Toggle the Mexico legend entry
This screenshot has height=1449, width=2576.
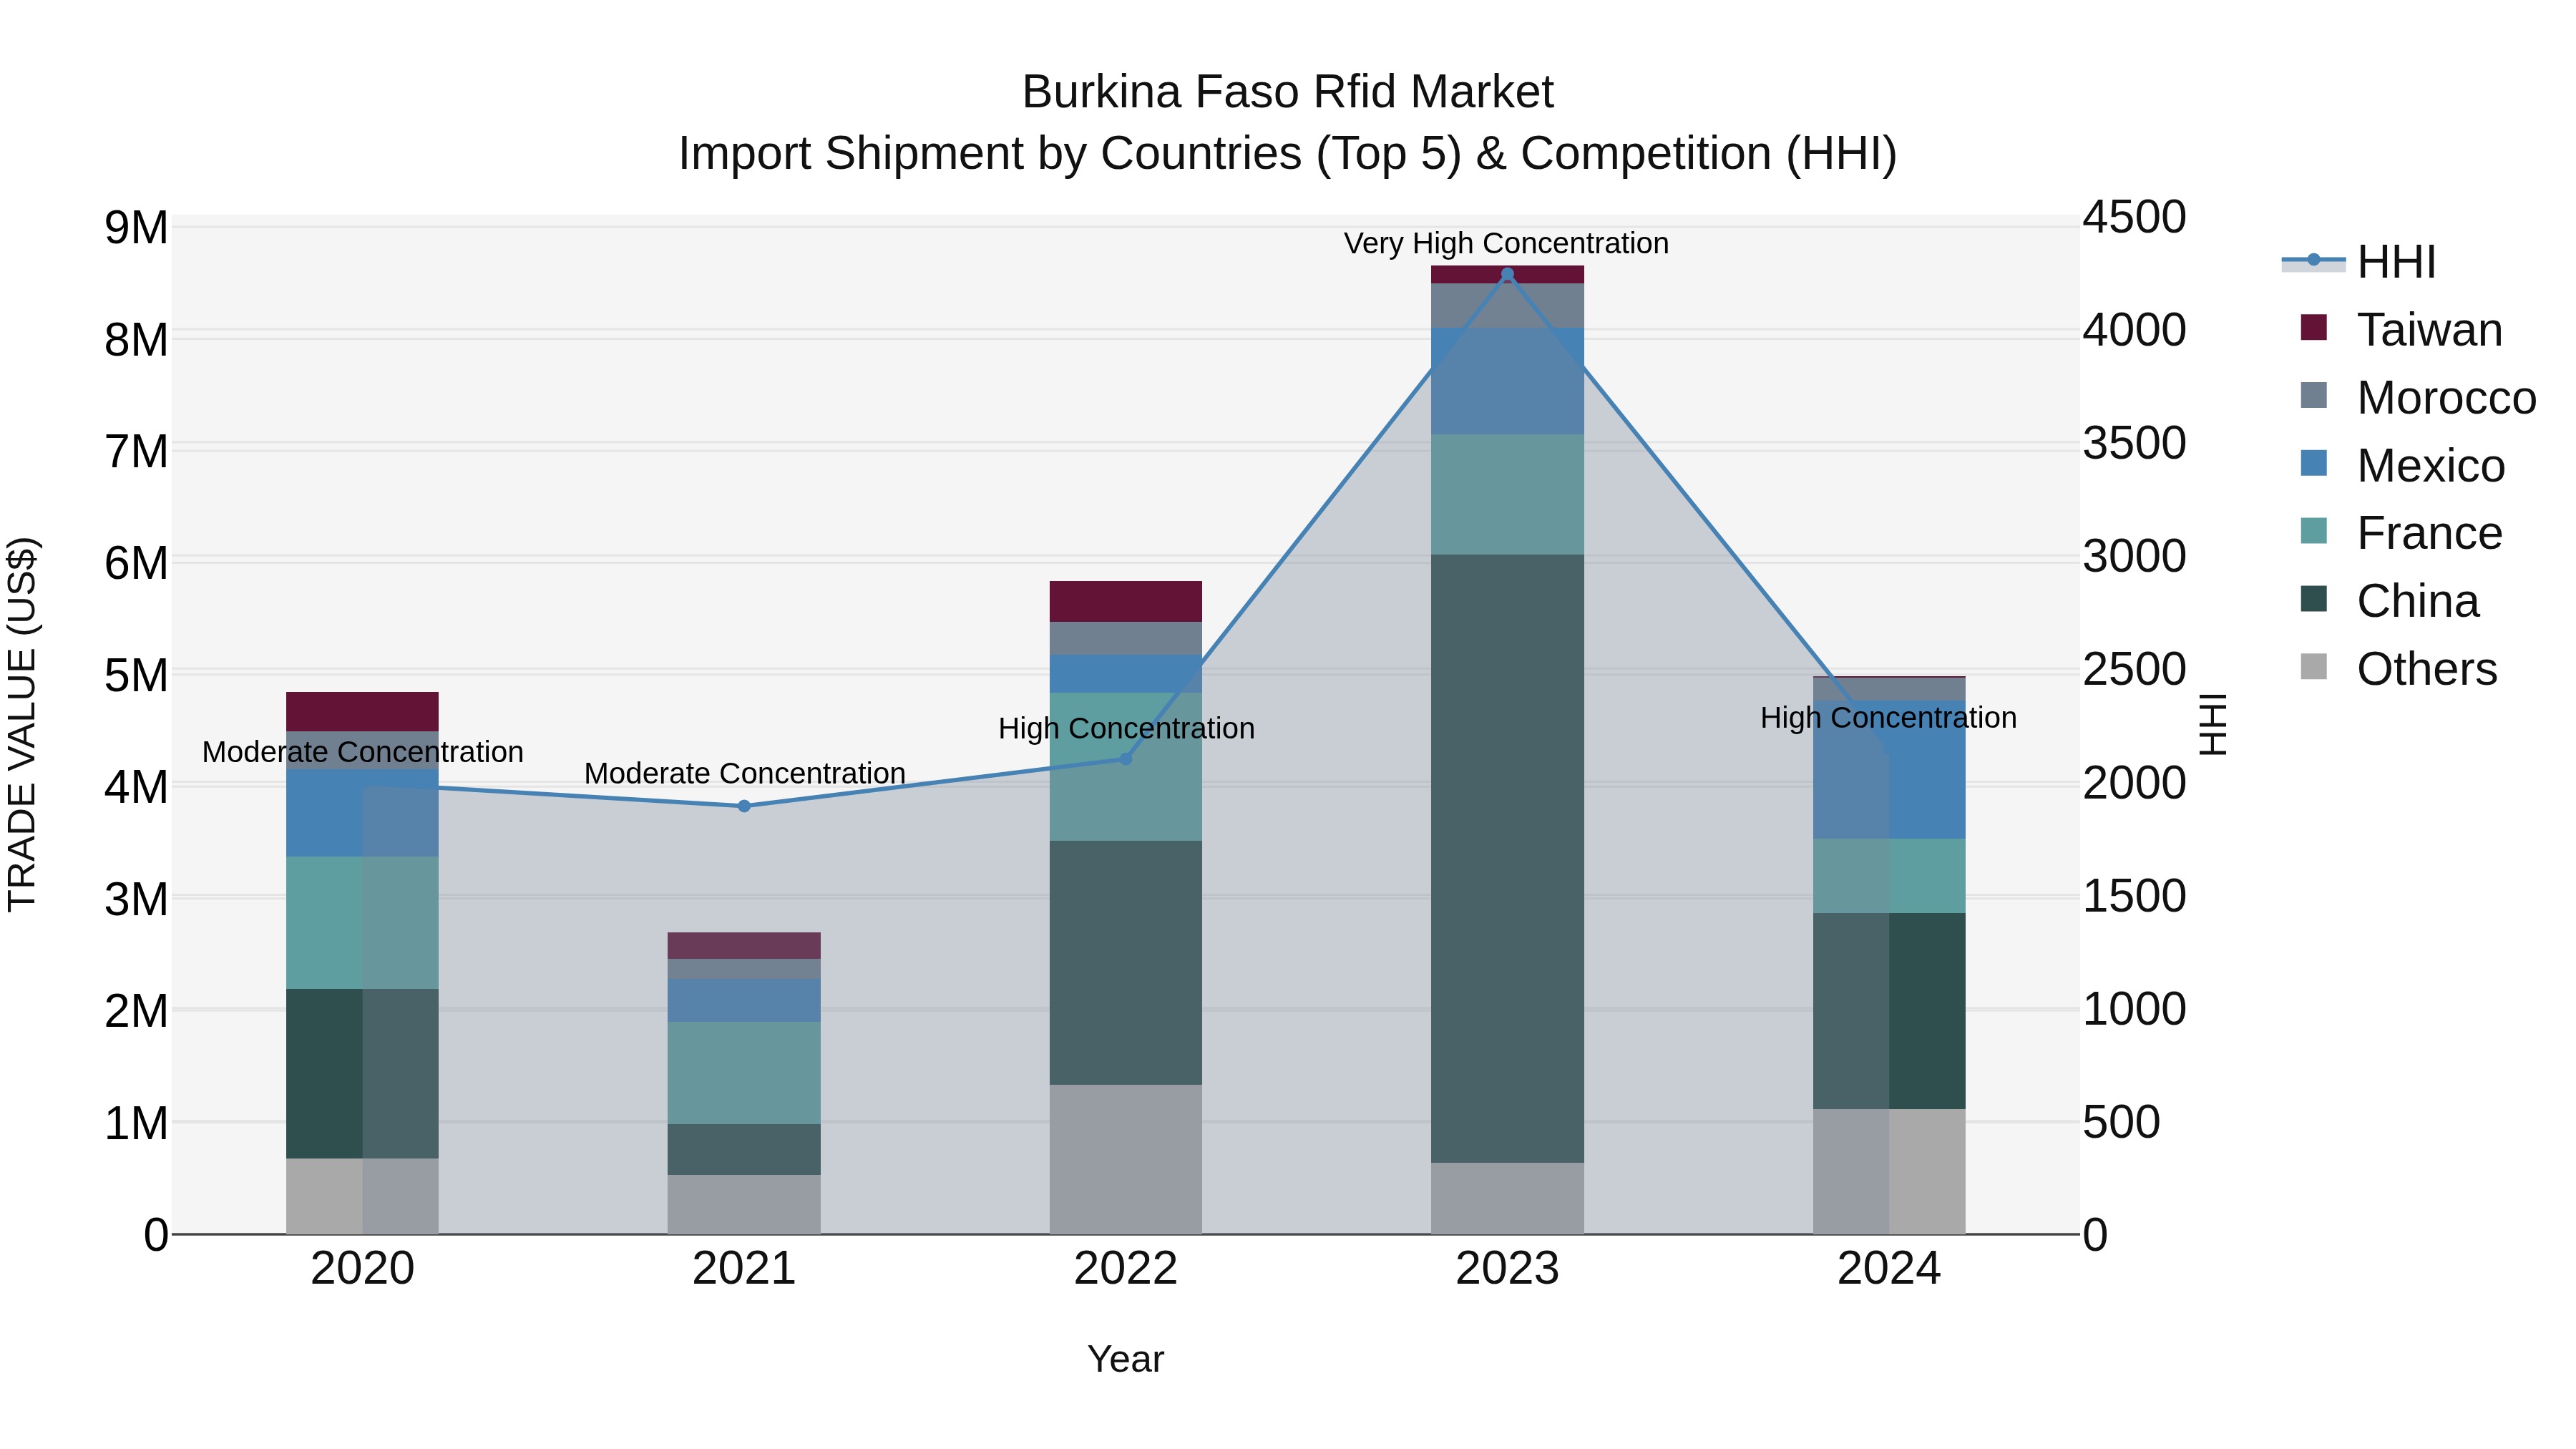(x=2402, y=465)
